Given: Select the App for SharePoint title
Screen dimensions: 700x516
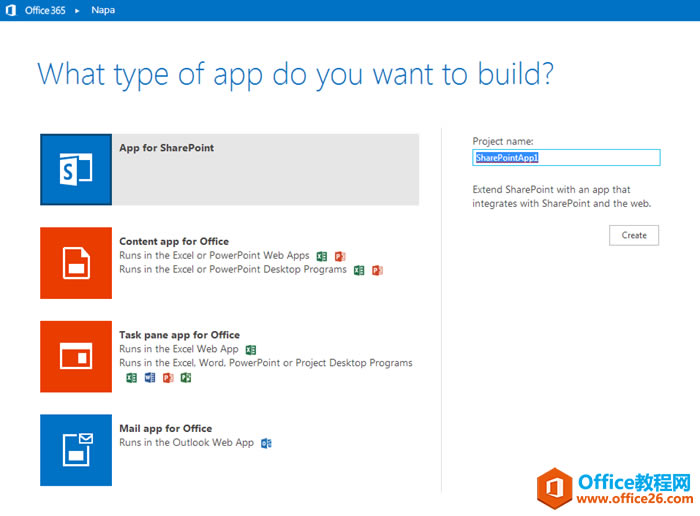Looking at the screenshot, I should pos(166,148).
